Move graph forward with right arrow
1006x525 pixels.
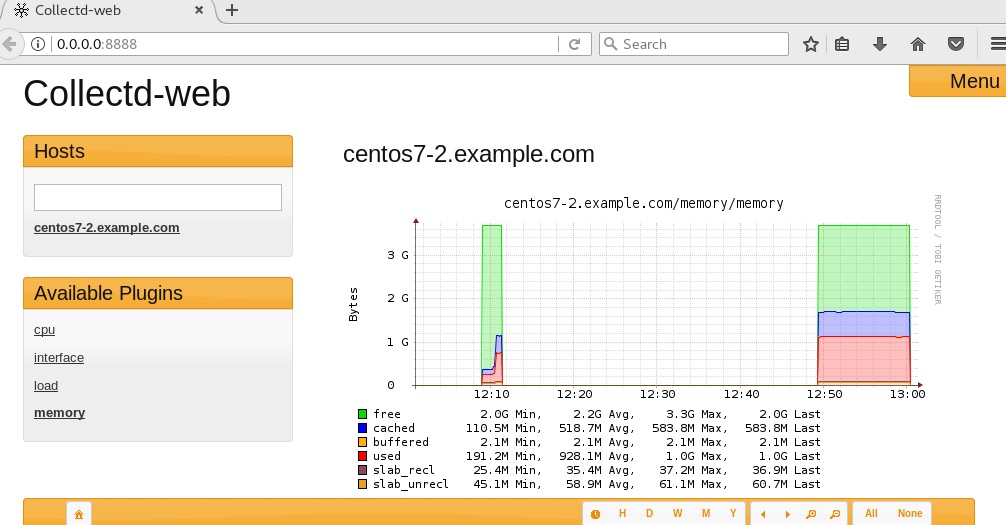(787, 514)
